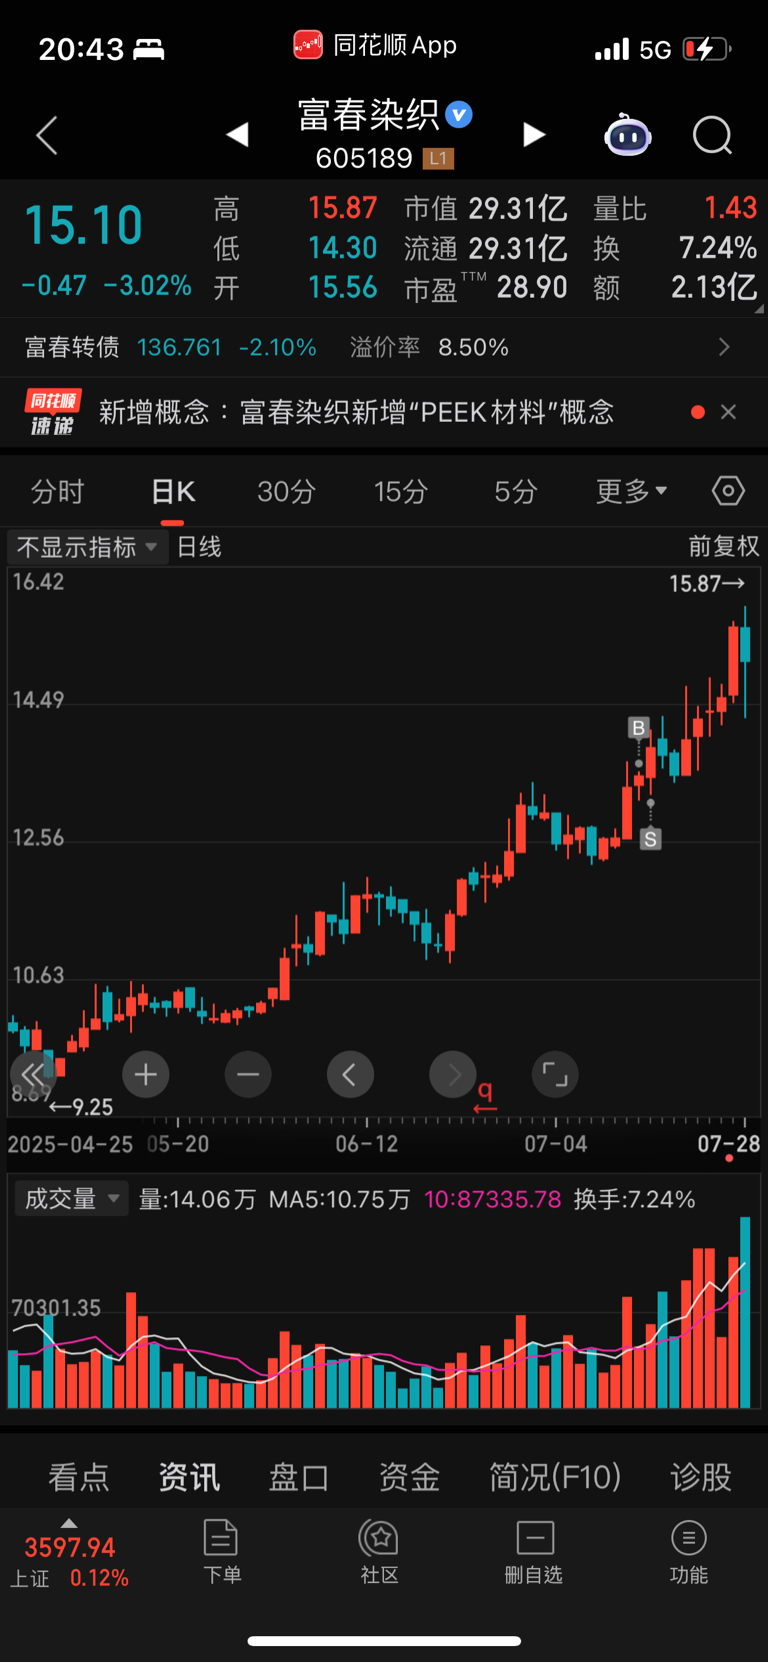This screenshot has height=1663, width=768.
Task: Switch to 30分 chart tab
Action: [x=286, y=491]
